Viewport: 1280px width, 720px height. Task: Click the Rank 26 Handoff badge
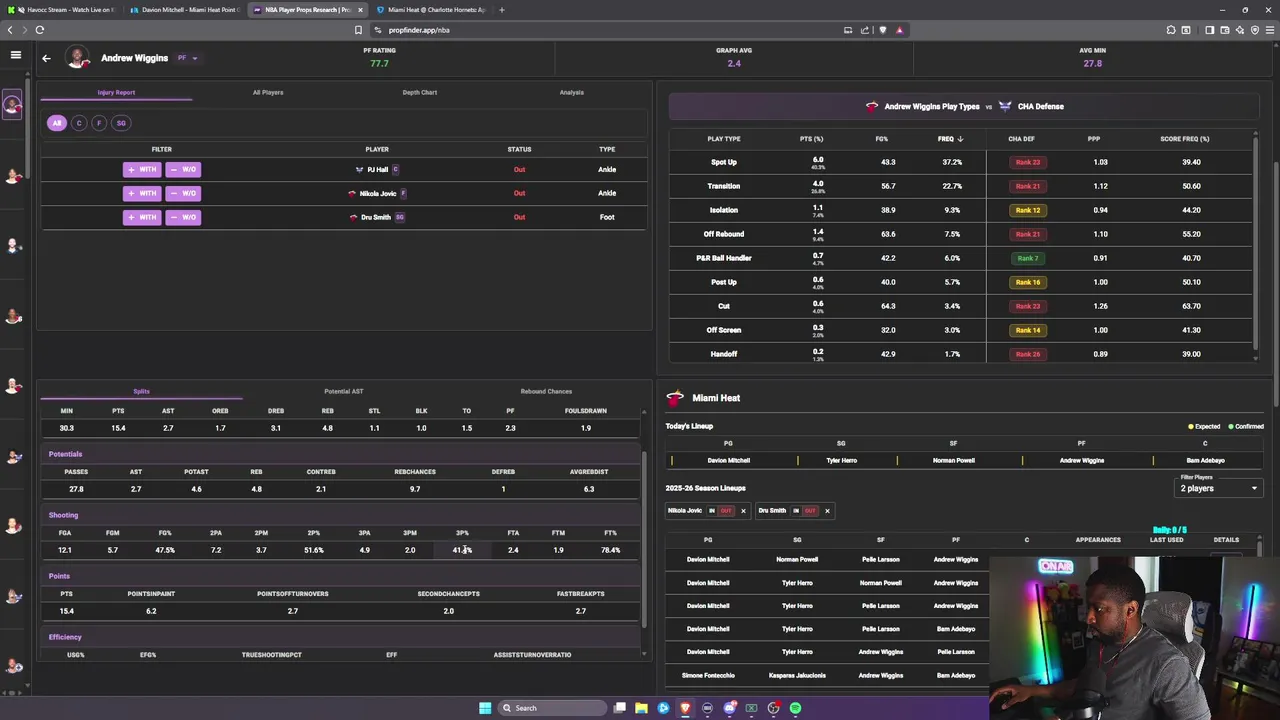[1027, 354]
